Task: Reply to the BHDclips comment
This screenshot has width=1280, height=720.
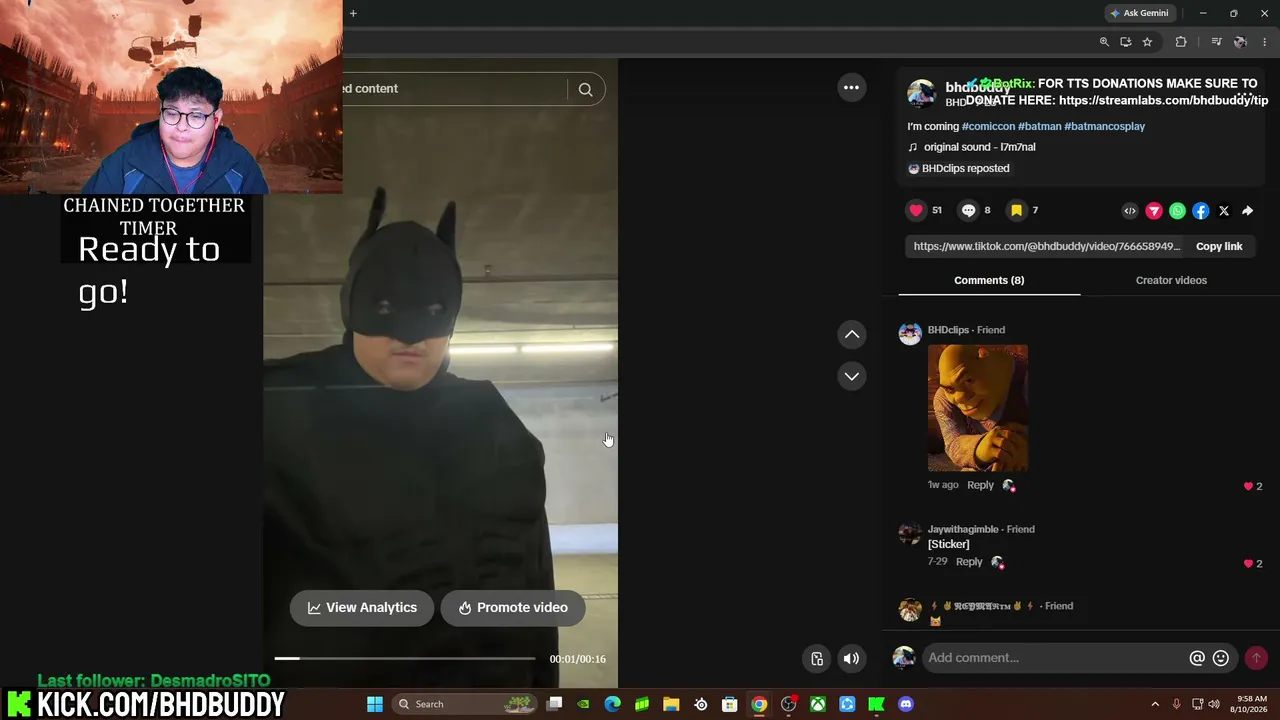Action: coord(980,485)
